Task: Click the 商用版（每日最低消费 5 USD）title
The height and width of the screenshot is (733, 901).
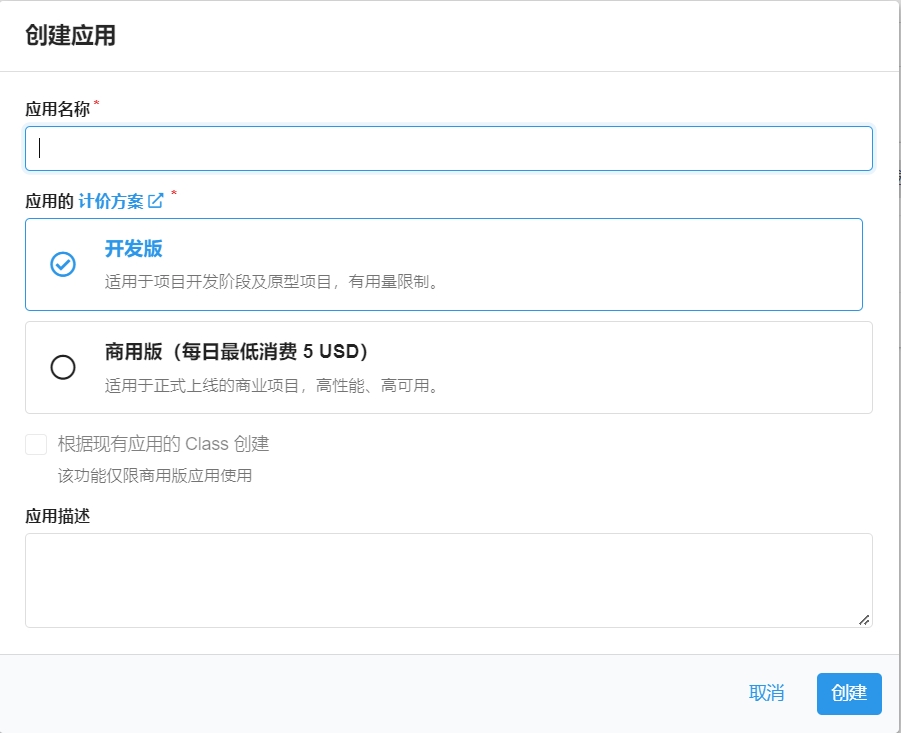Action: click(x=237, y=352)
